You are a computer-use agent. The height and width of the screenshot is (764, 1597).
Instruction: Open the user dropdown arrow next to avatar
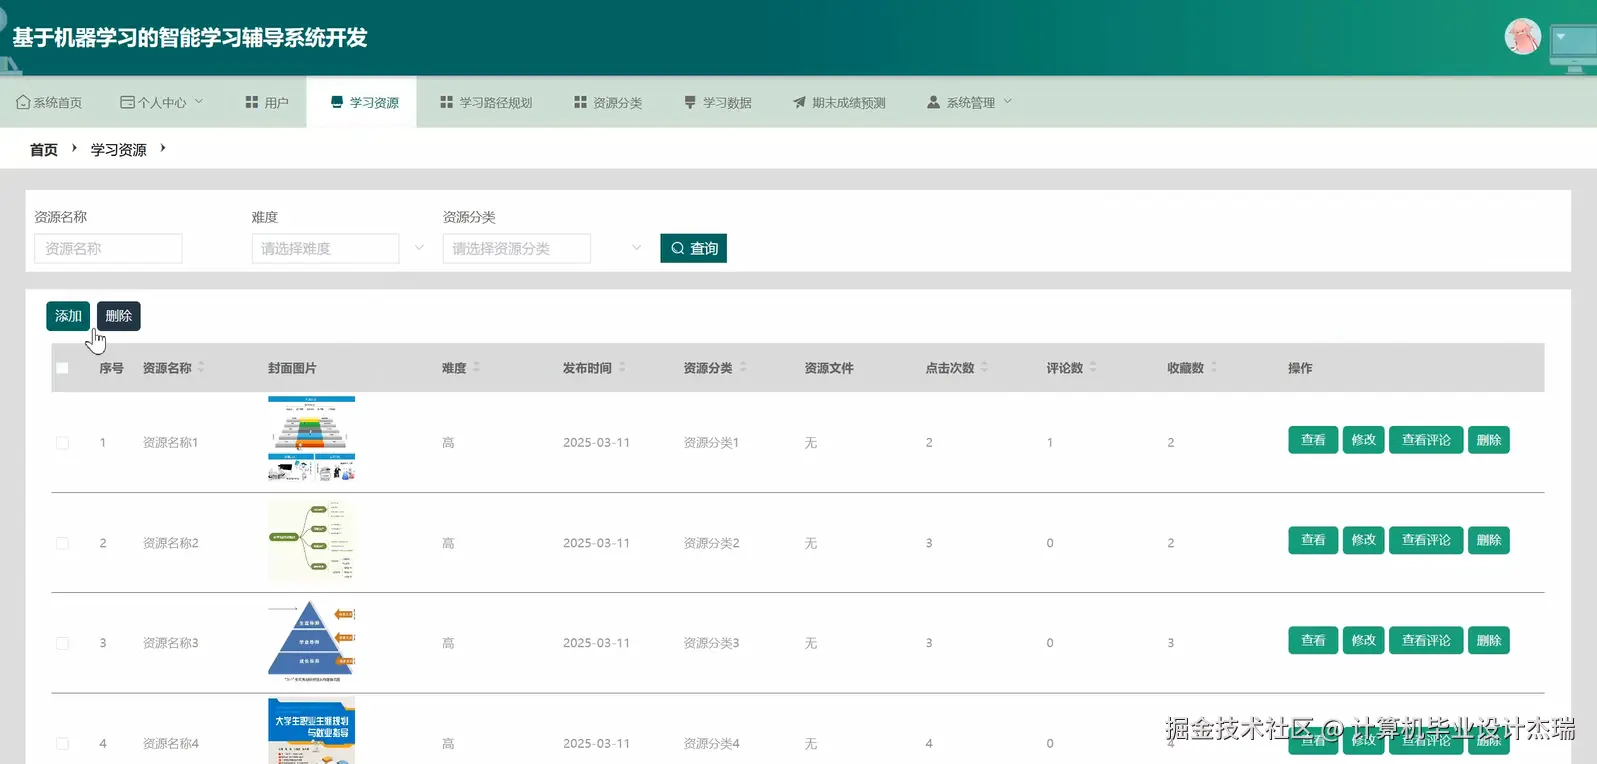click(x=1560, y=36)
